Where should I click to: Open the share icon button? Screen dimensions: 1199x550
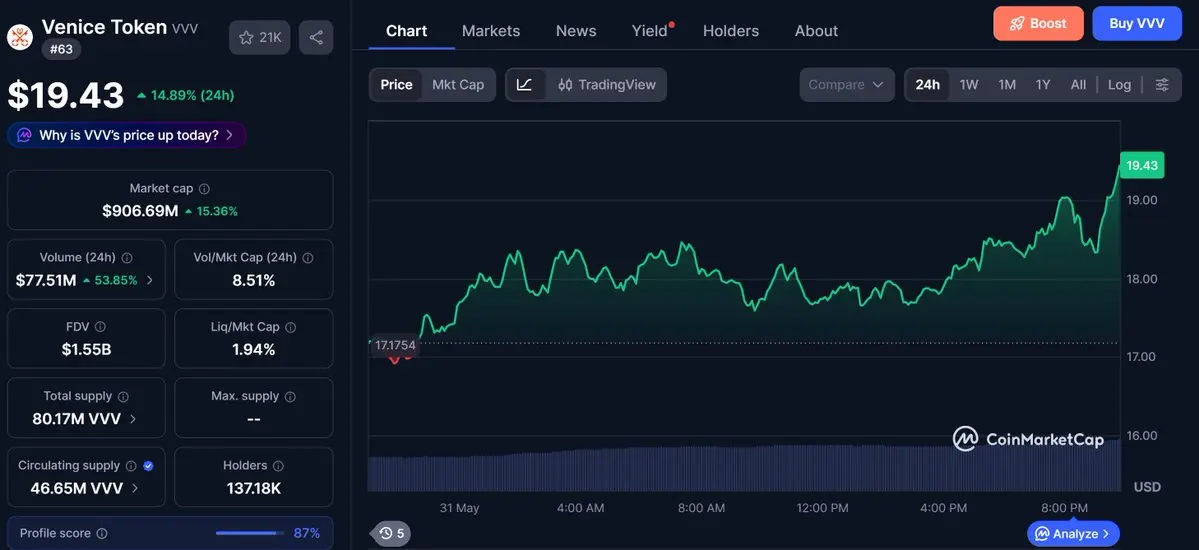(316, 37)
